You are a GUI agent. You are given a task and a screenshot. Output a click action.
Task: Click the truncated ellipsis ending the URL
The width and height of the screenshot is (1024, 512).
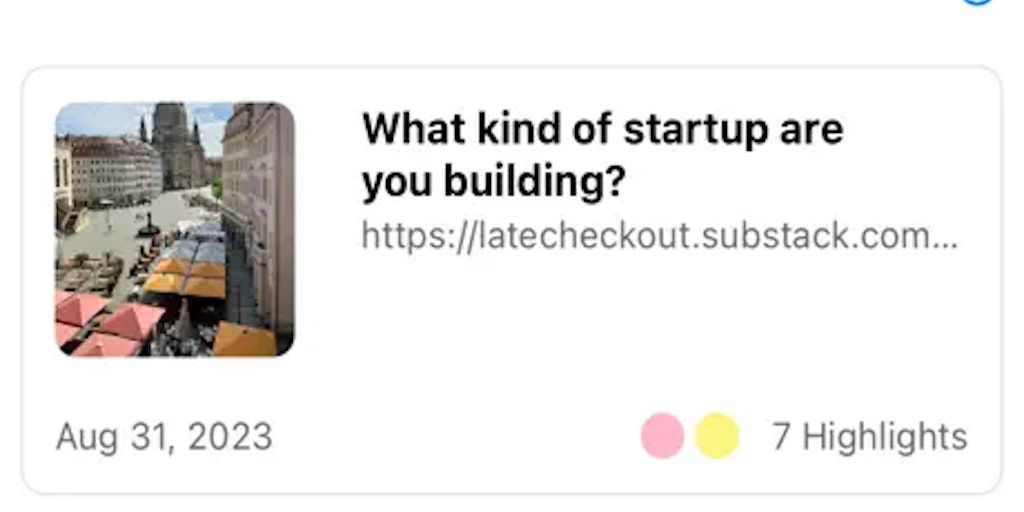pos(947,238)
